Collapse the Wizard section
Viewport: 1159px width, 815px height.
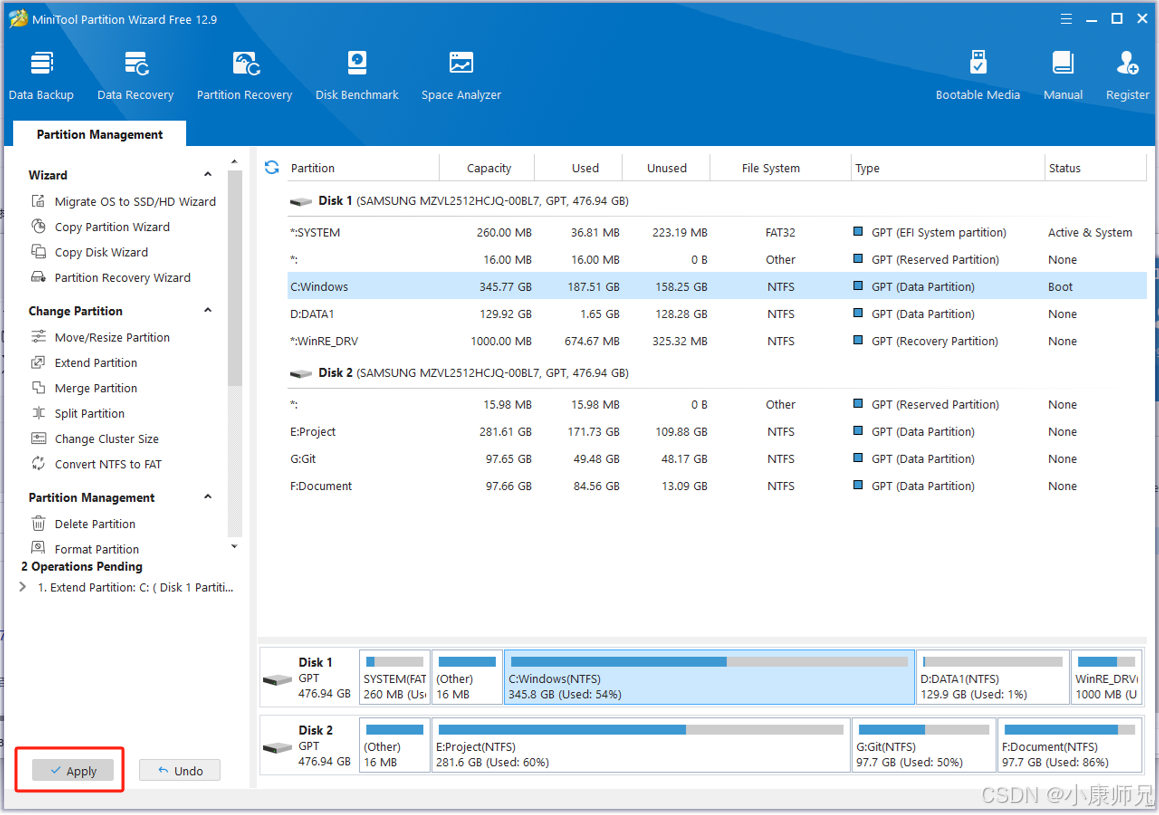(208, 175)
